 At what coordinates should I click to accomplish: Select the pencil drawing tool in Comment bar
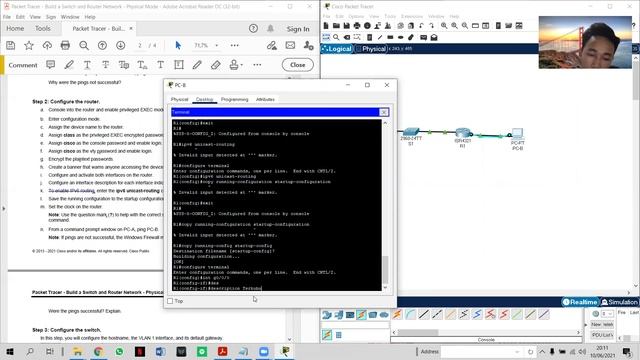[197, 65]
